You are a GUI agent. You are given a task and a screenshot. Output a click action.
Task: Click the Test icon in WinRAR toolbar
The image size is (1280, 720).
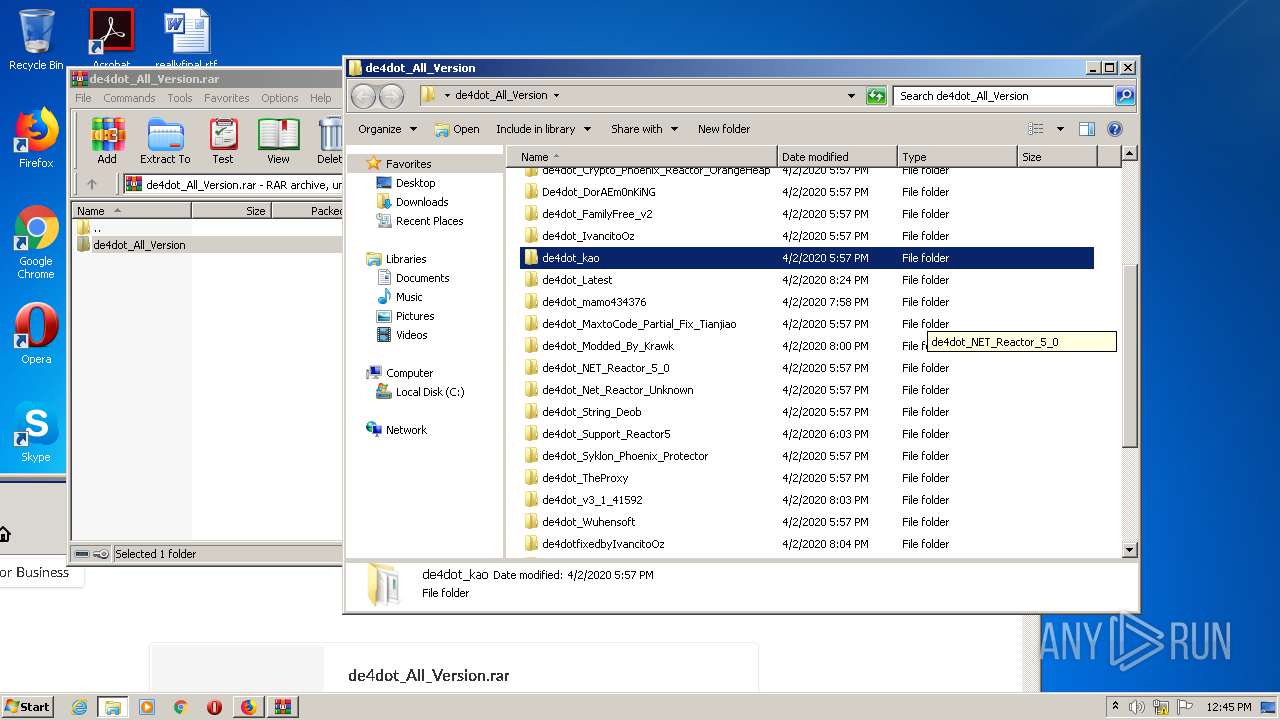pos(223,140)
